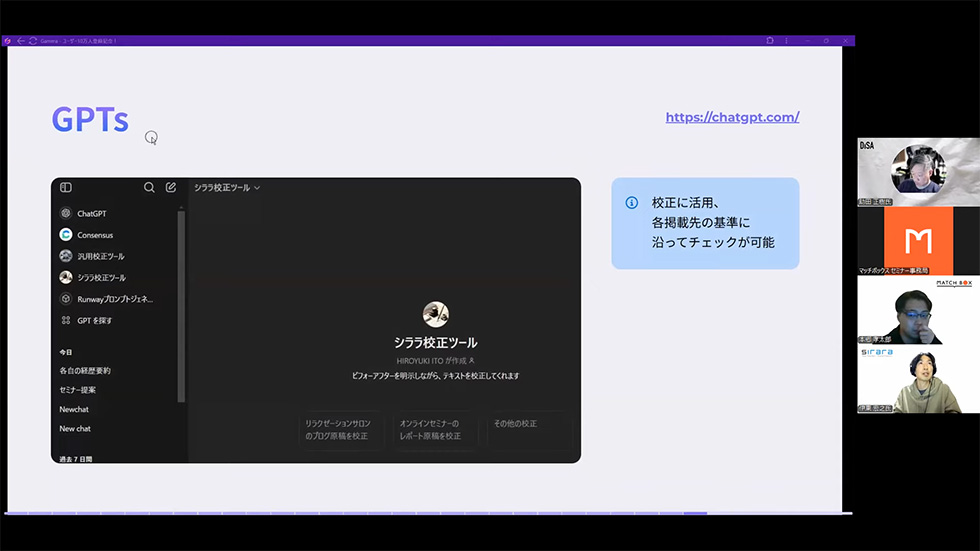Click the 過去 7 日間 section label
Screen dimensions: 980x551
pos(76,459)
